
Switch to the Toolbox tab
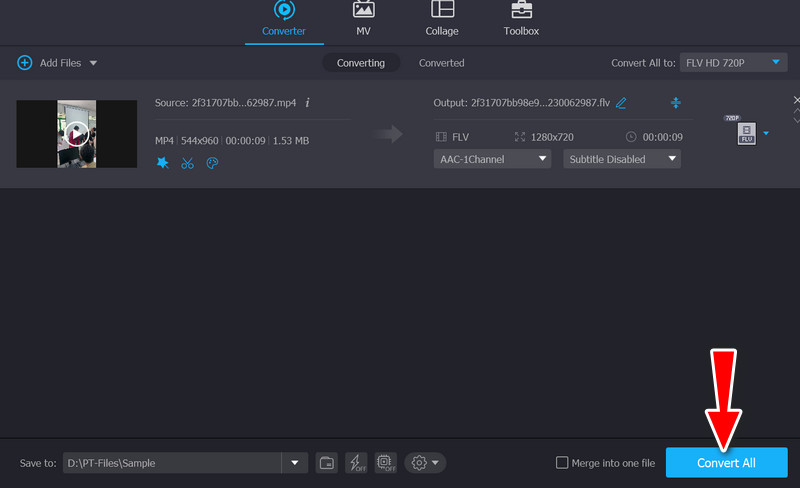pyautogui.click(x=521, y=20)
